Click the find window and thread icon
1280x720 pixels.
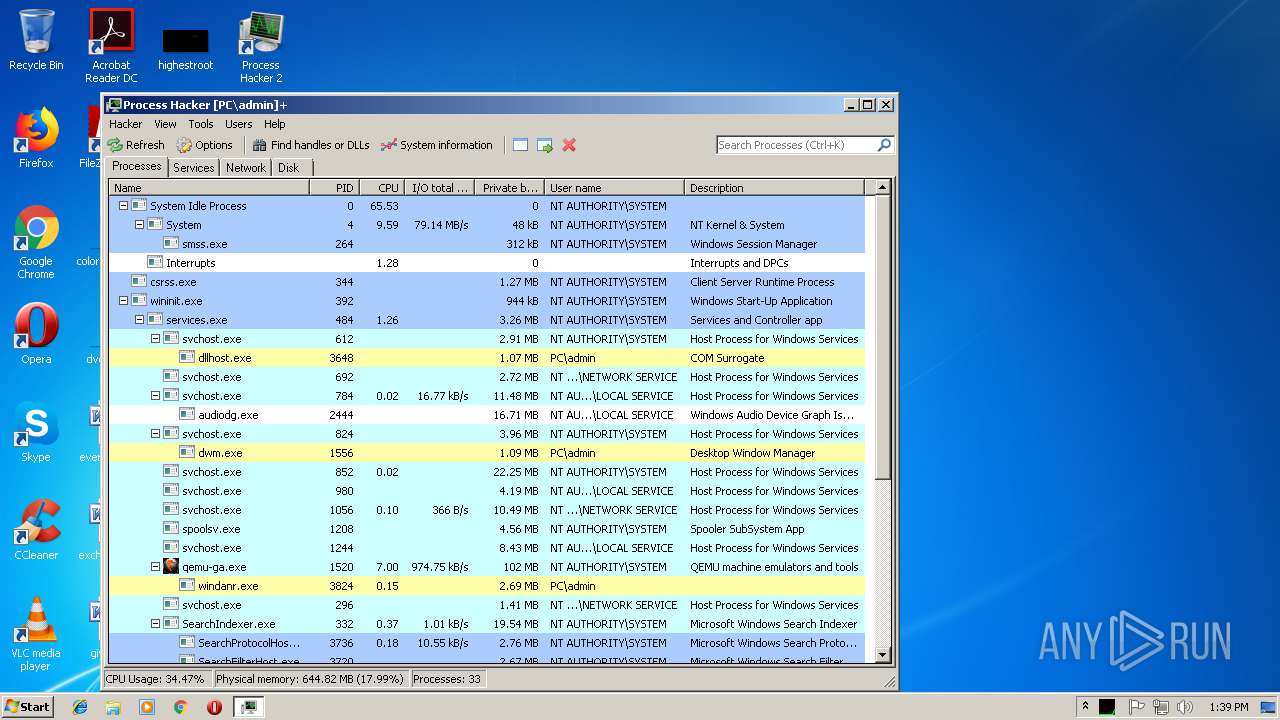(545, 145)
